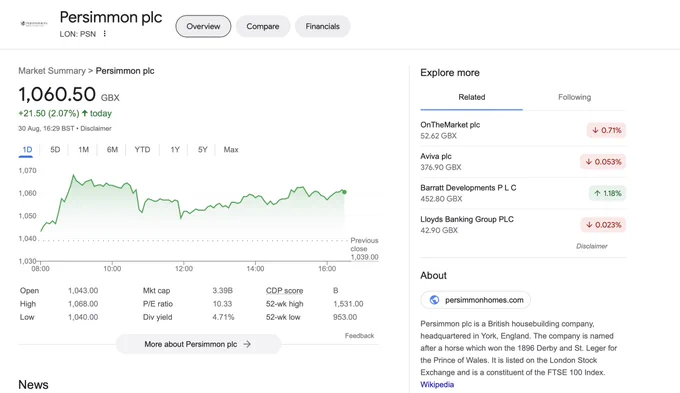Click the LON: PSN ticker text
680x393 pixels.
coord(78,34)
